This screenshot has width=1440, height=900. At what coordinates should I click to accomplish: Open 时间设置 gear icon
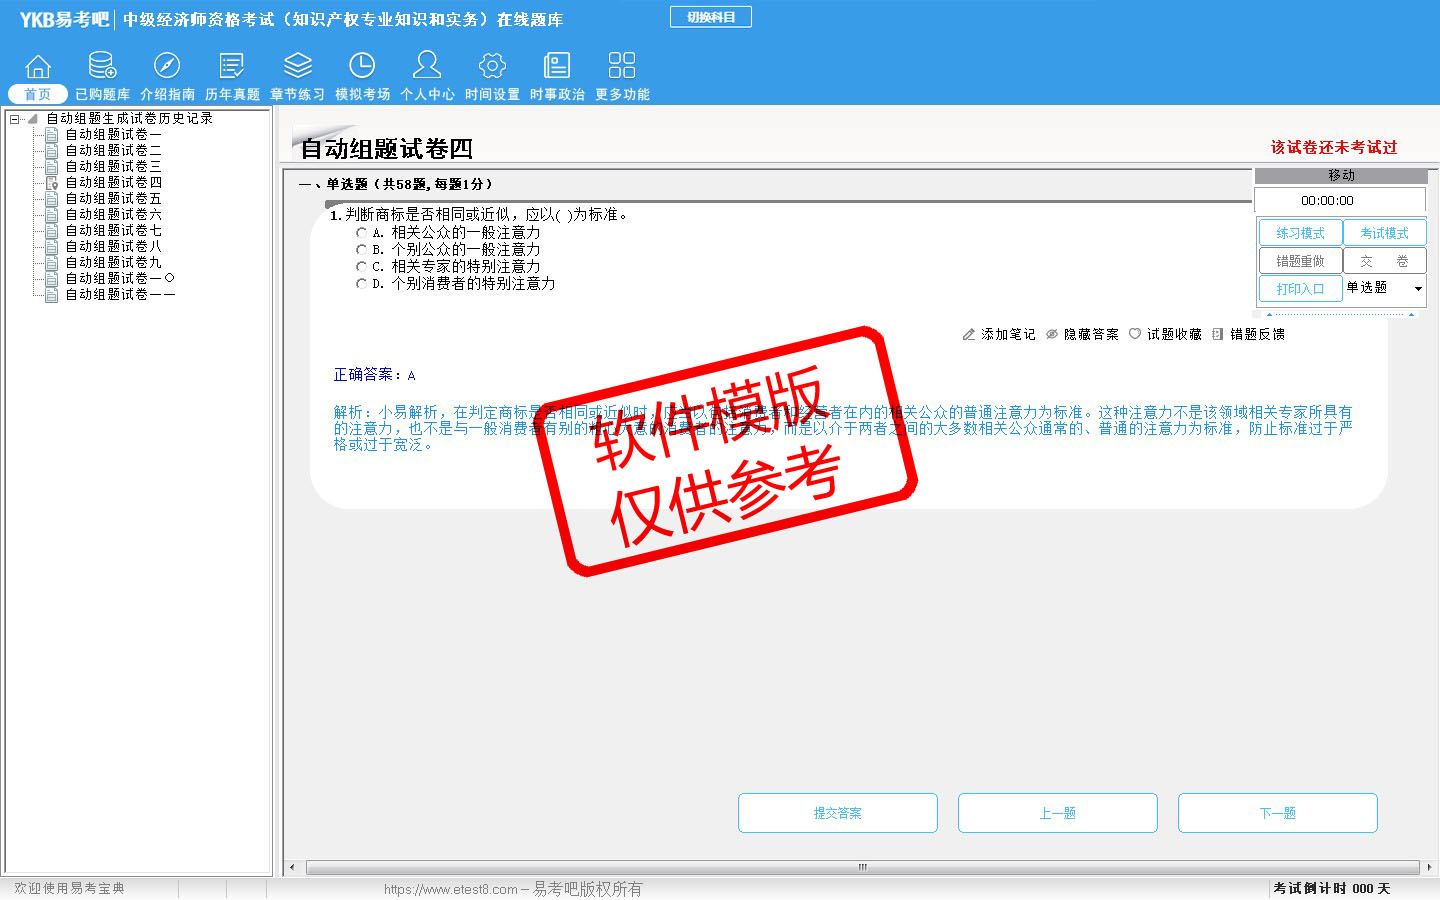[x=492, y=67]
